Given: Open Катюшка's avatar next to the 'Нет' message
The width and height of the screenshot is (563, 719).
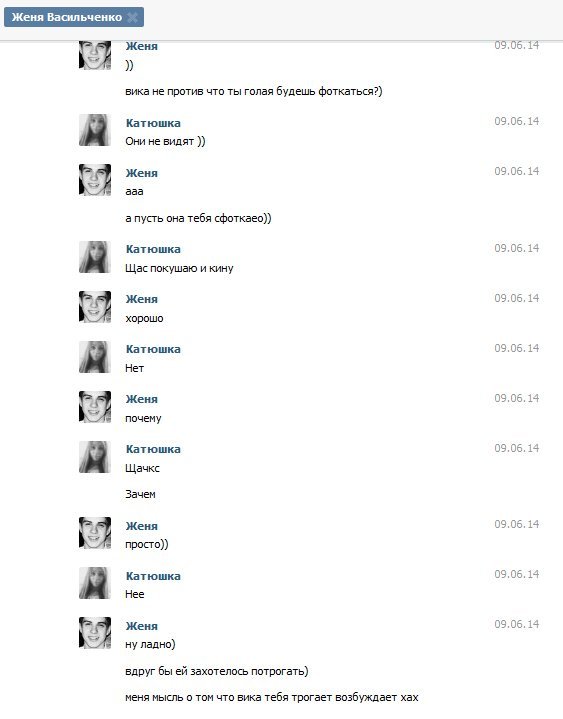Looking at the screenshot, I should point(95,357).
